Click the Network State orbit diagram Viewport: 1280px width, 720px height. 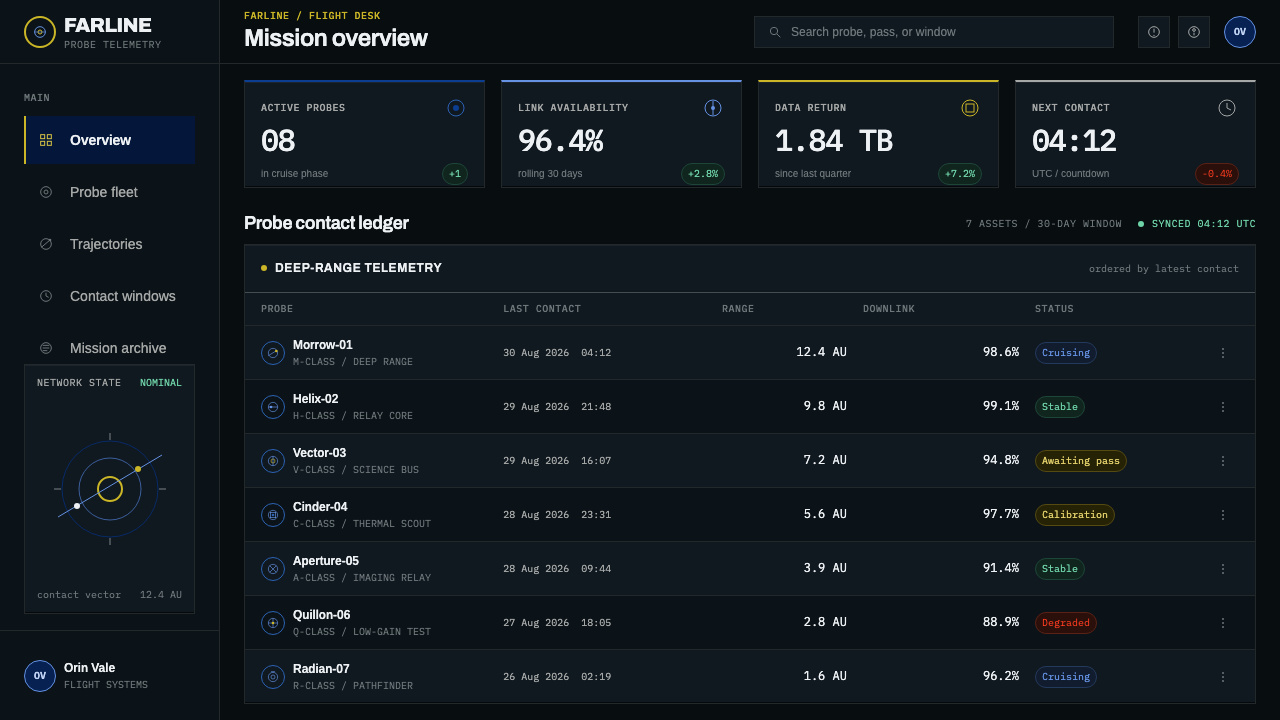coord(110,489)
